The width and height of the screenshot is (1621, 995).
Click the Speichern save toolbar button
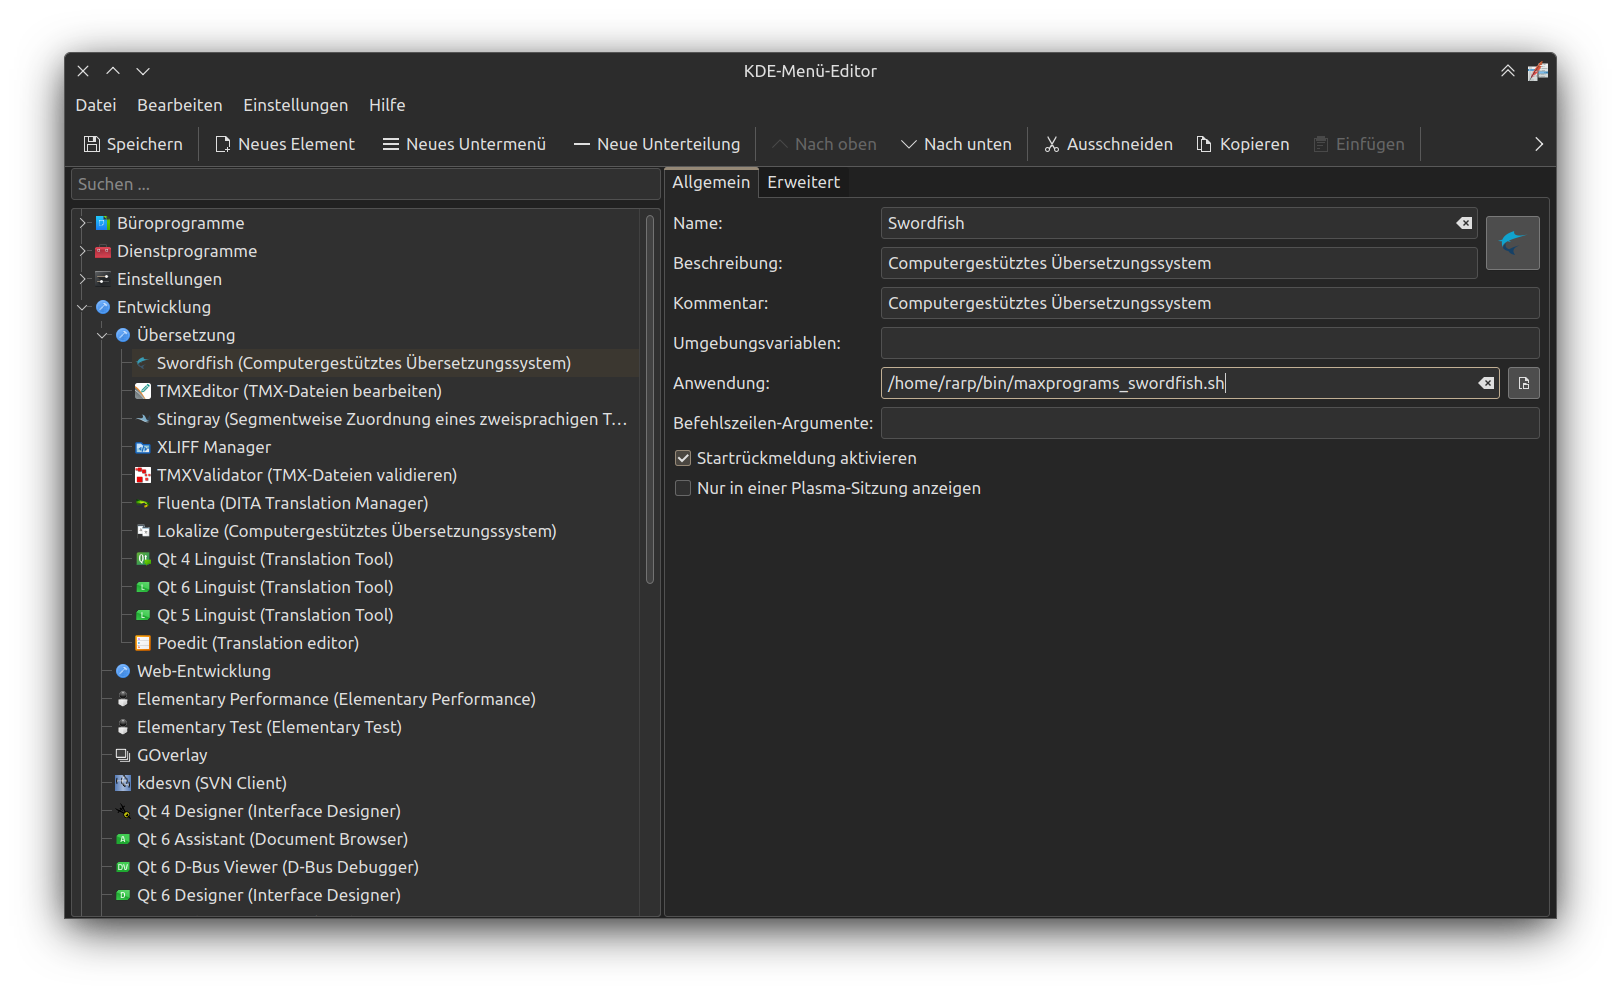pyautogui.click(x=133, y=144)
